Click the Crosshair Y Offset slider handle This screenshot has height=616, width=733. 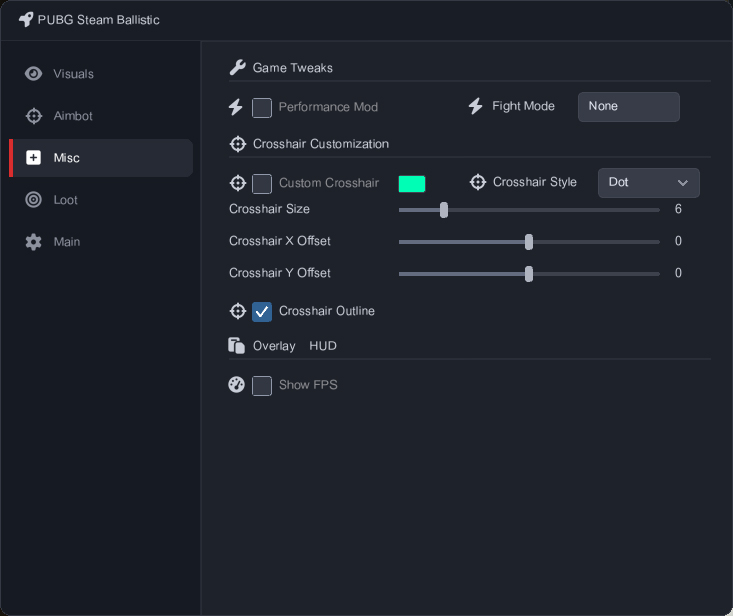[529, 274]
